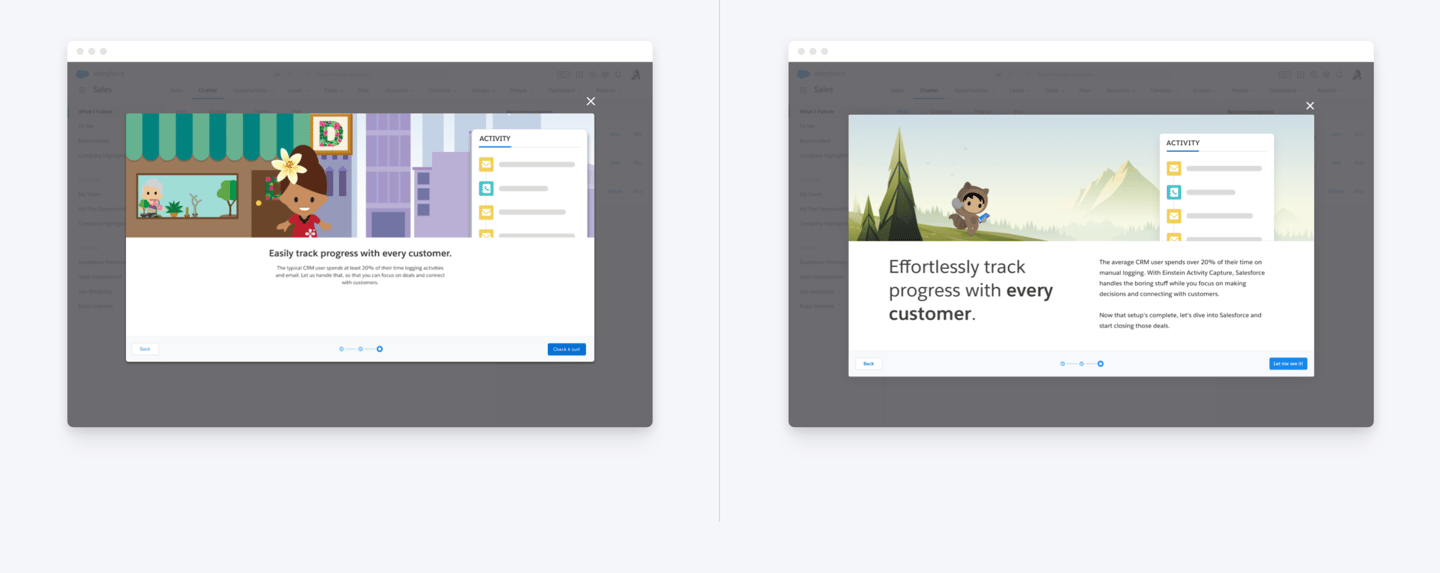
Task: Click the user avatar icon behind the storefront dialog
Action: (x=636, y=74)
